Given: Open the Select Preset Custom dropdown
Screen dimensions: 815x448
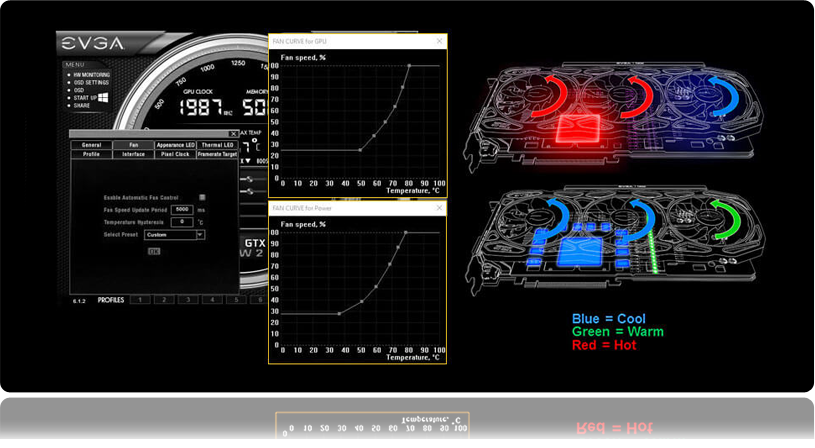Looking at the screenshot, I should click(175, 235).
